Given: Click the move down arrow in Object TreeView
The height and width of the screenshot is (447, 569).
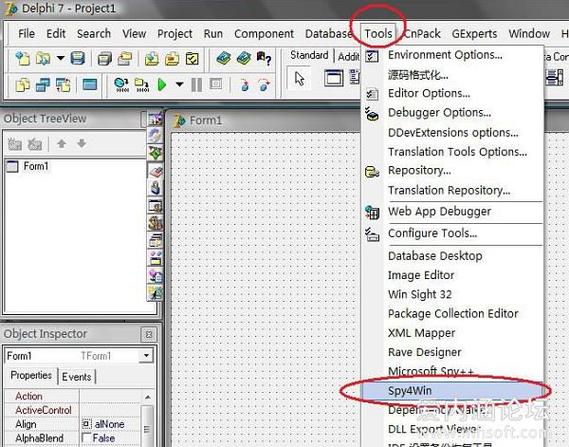Looking at the screenshot, I should click(82, 144).
